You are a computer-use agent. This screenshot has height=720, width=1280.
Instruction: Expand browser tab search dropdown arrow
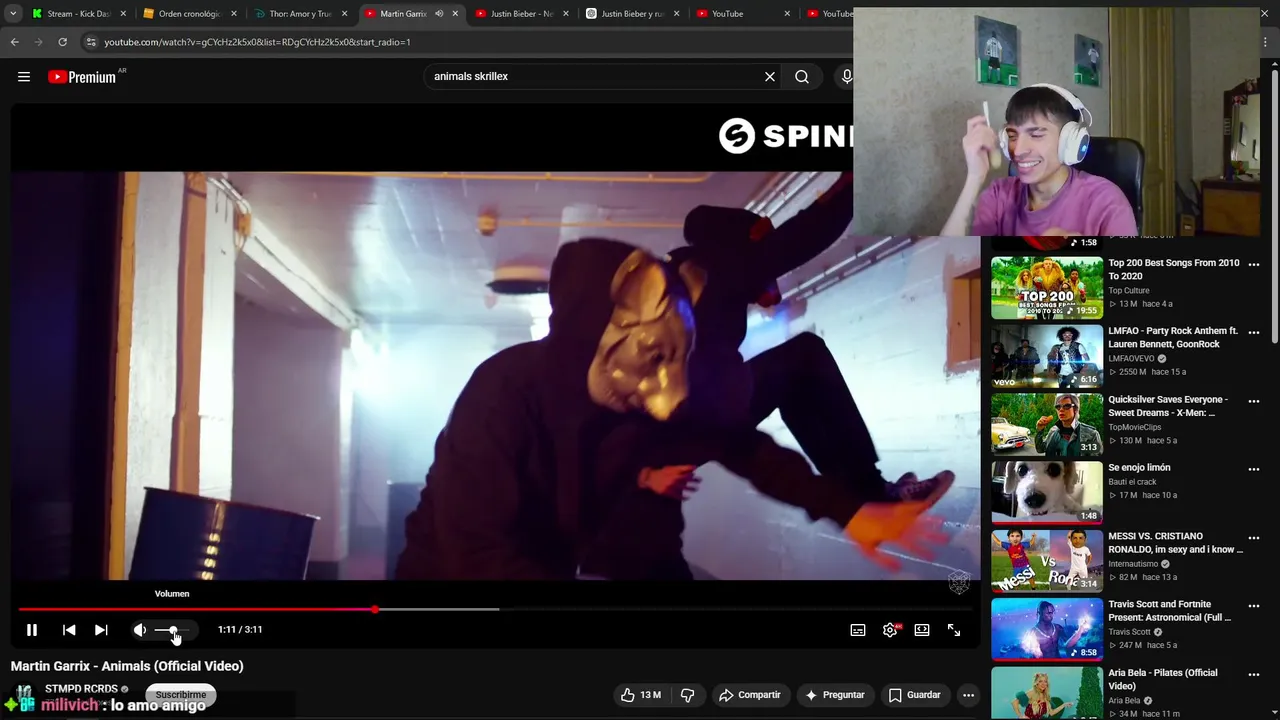(12, 14)
